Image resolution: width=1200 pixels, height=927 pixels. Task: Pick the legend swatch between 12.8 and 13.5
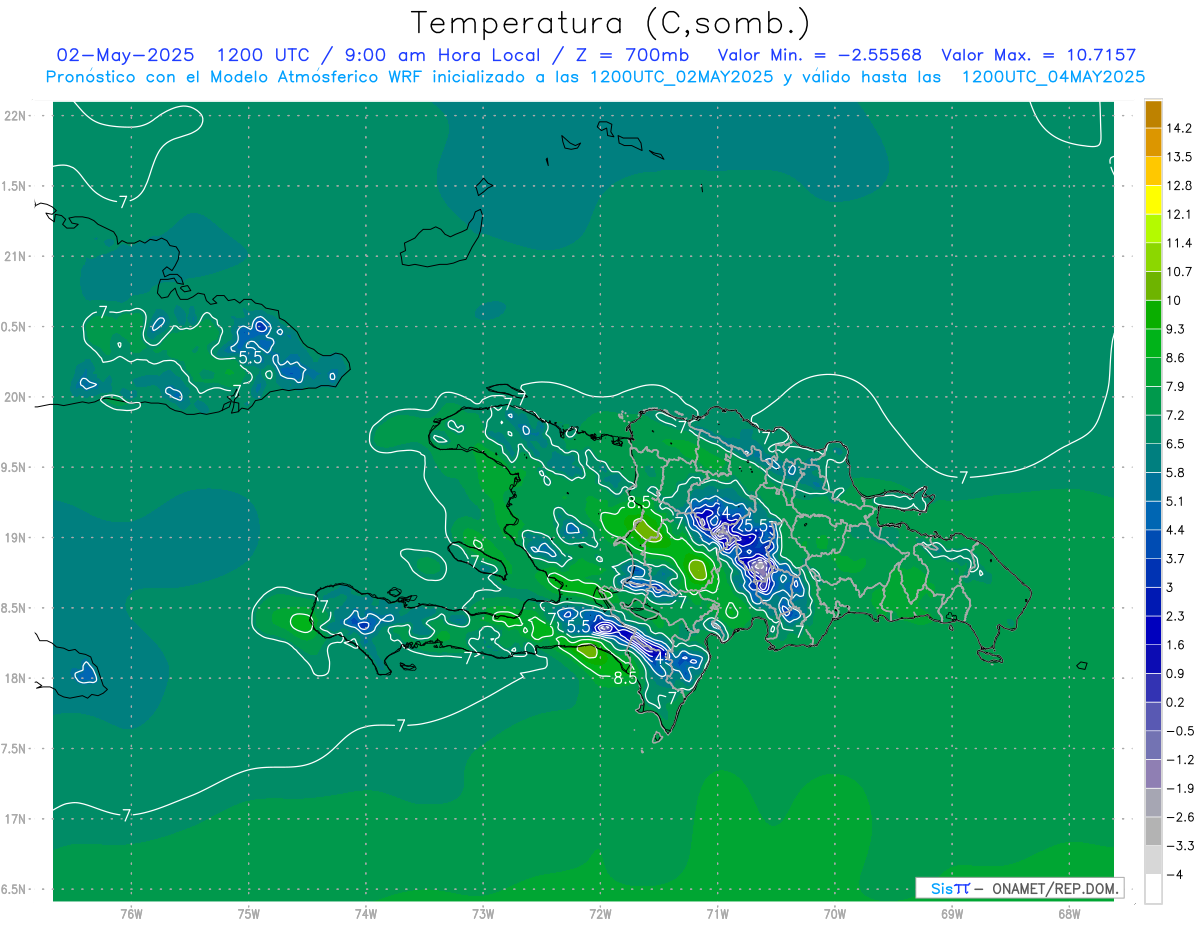tap(1153, 171)
